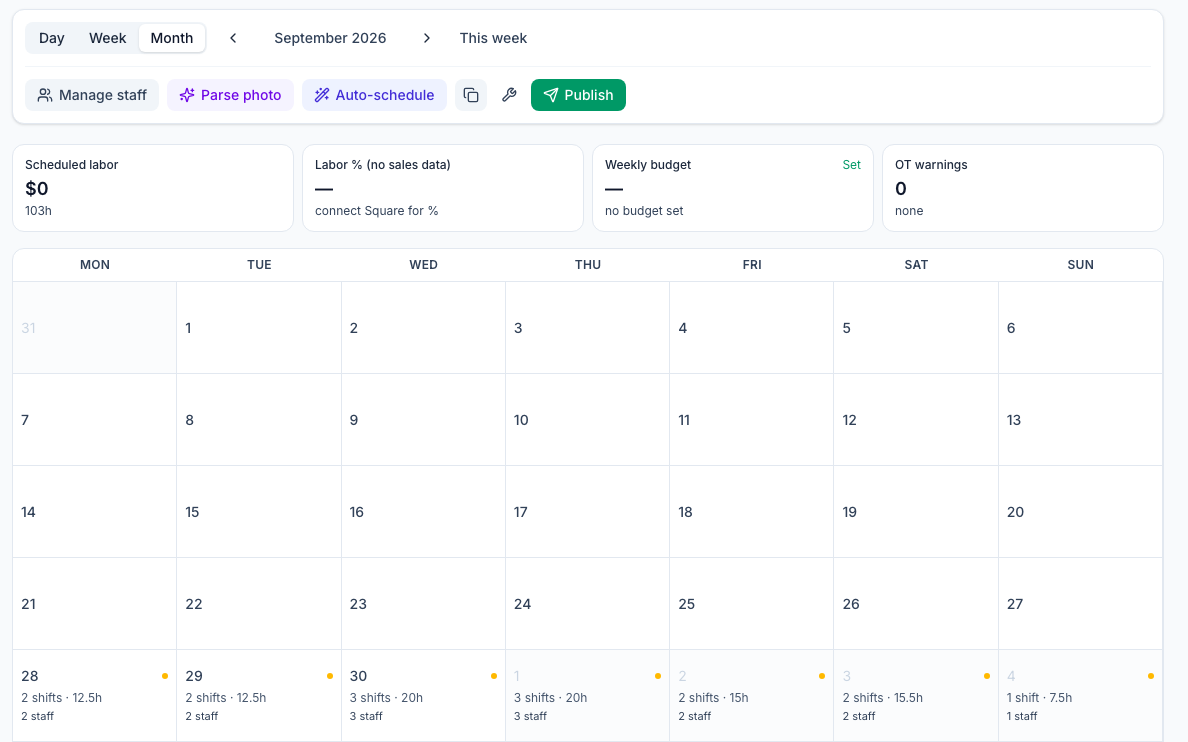Click the September 2026 month label
The width and height of the screenshot is (1188, 742).
[330, 38]
